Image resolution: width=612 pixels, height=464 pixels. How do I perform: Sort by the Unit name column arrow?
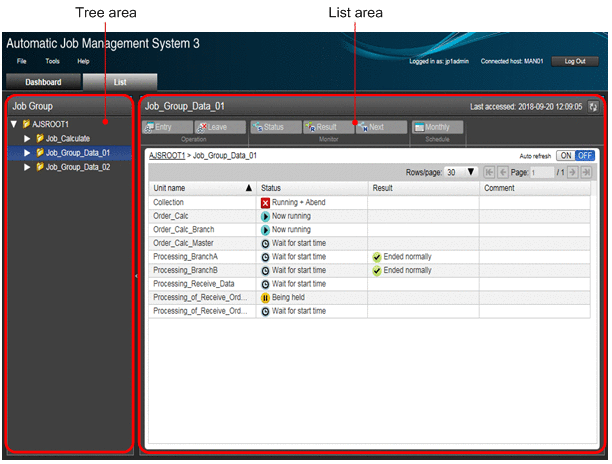click(249, 188)
